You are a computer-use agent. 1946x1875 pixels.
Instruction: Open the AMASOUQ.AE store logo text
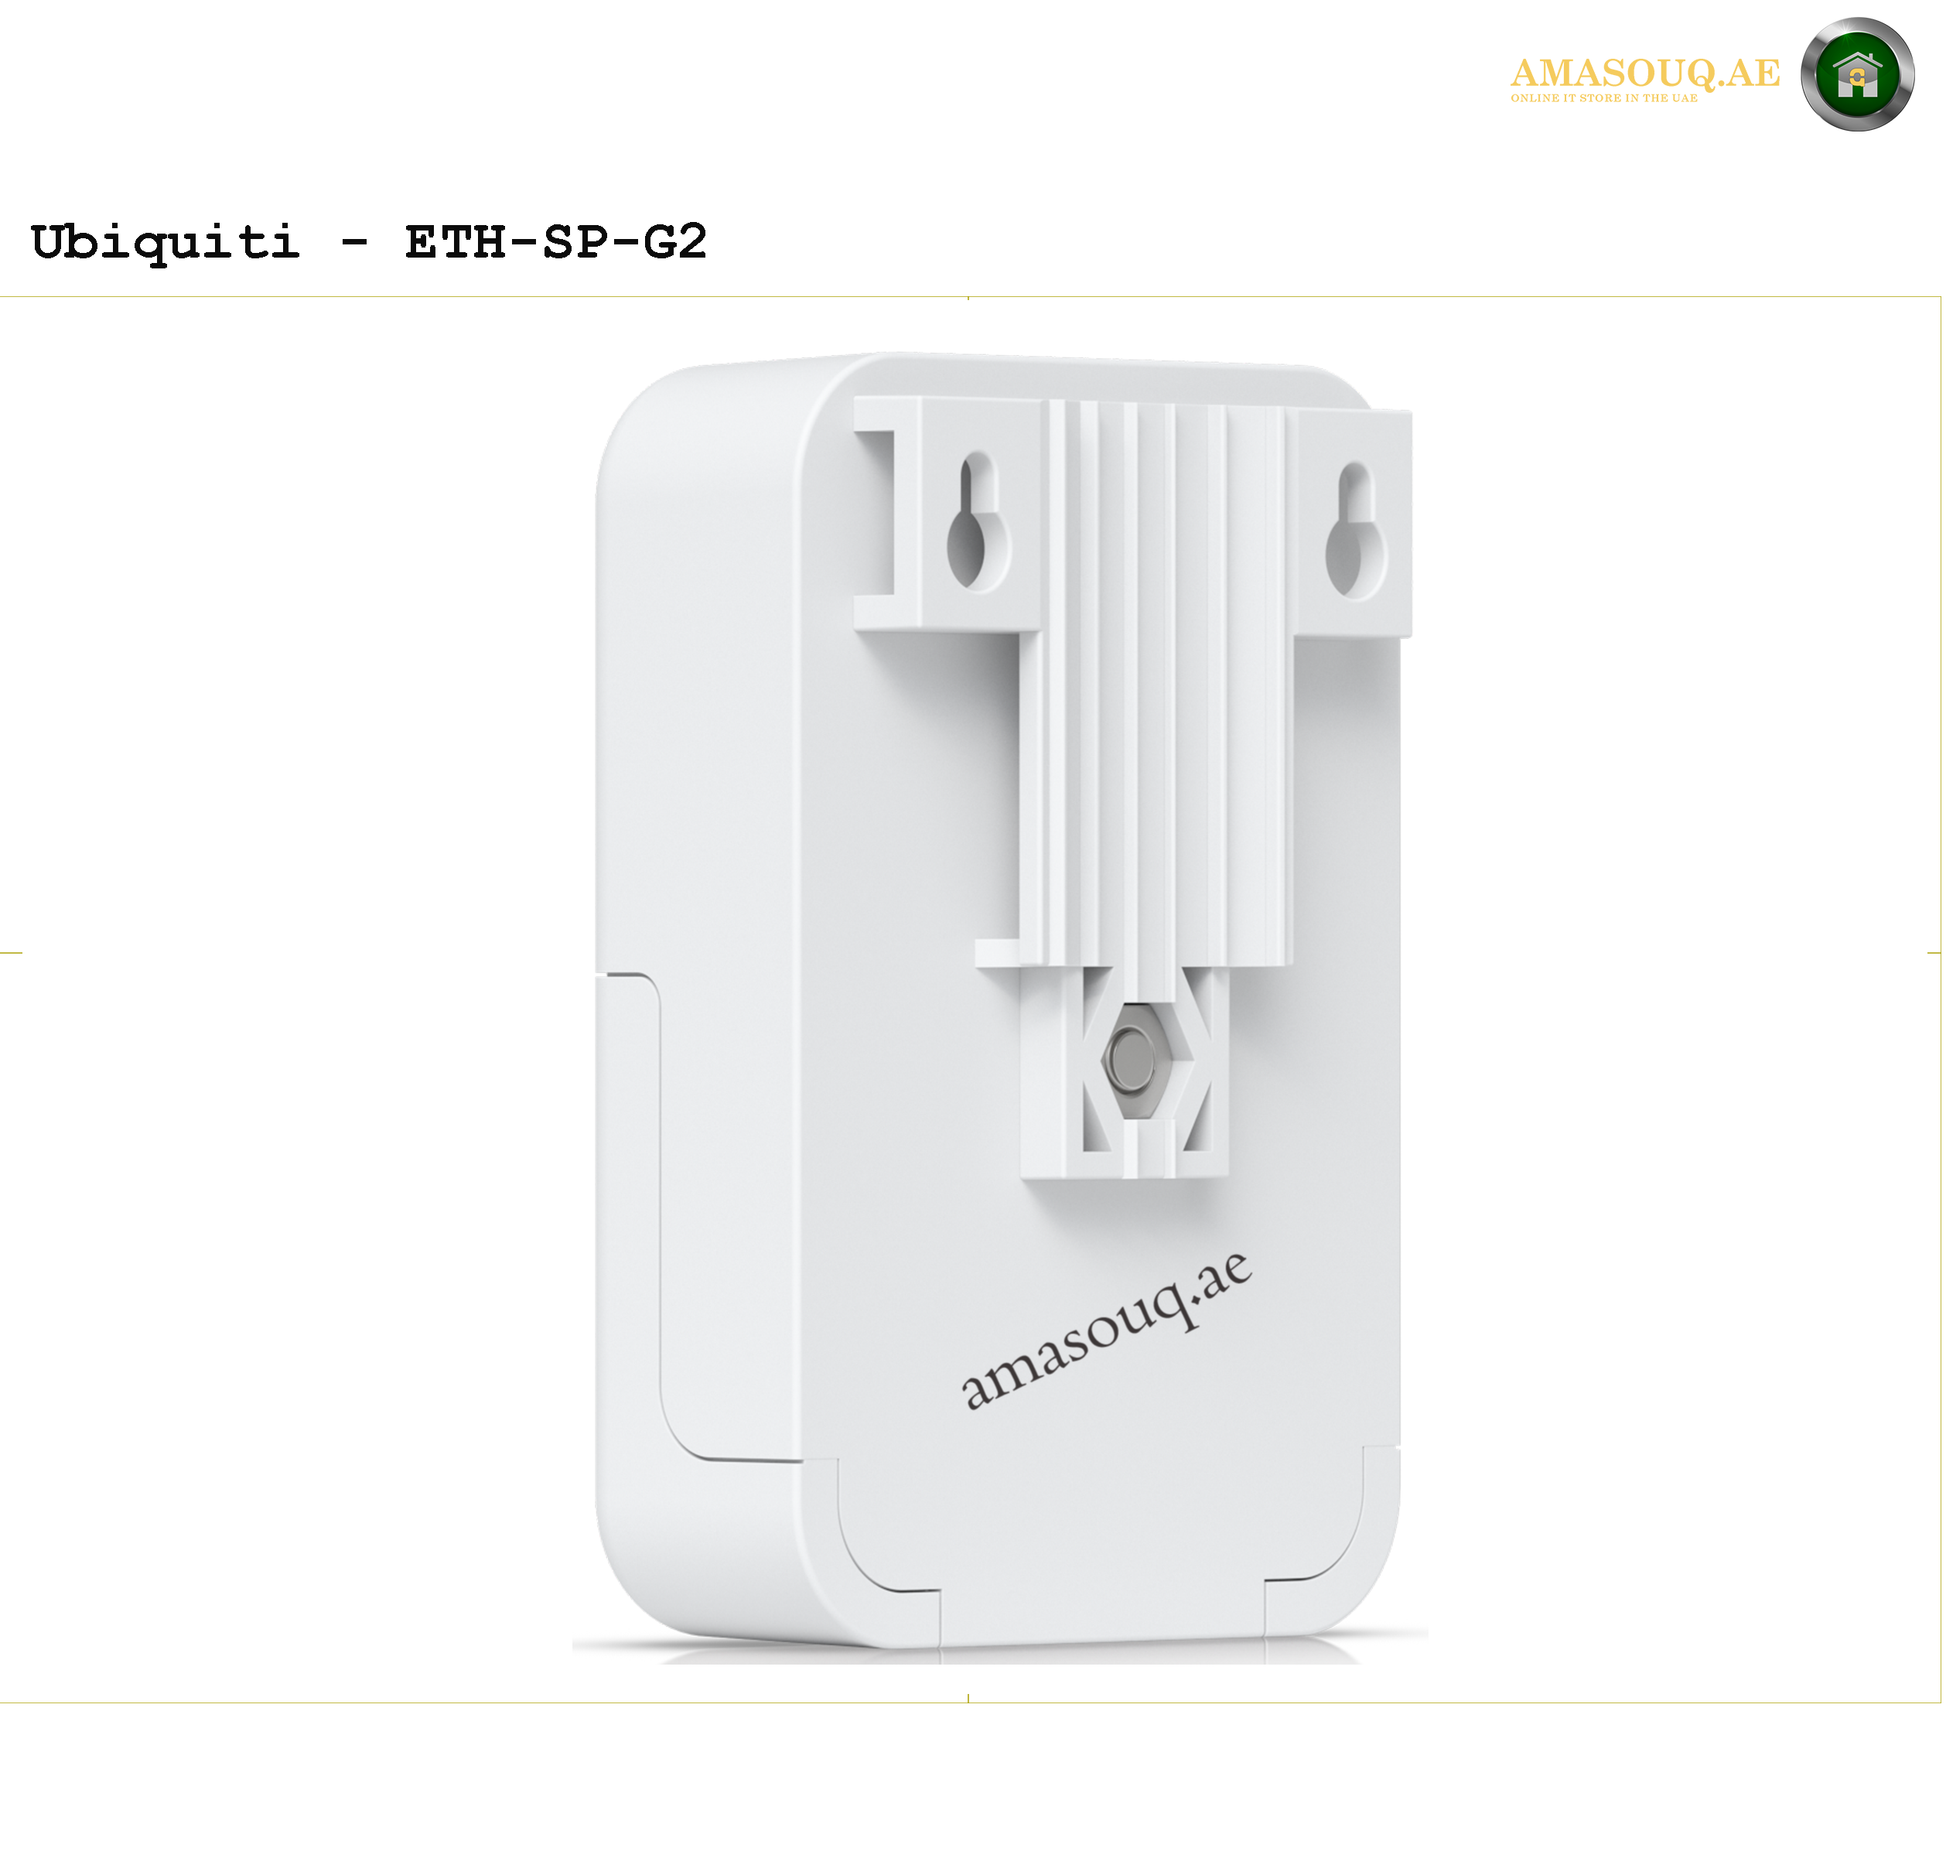coord(1645,73)
